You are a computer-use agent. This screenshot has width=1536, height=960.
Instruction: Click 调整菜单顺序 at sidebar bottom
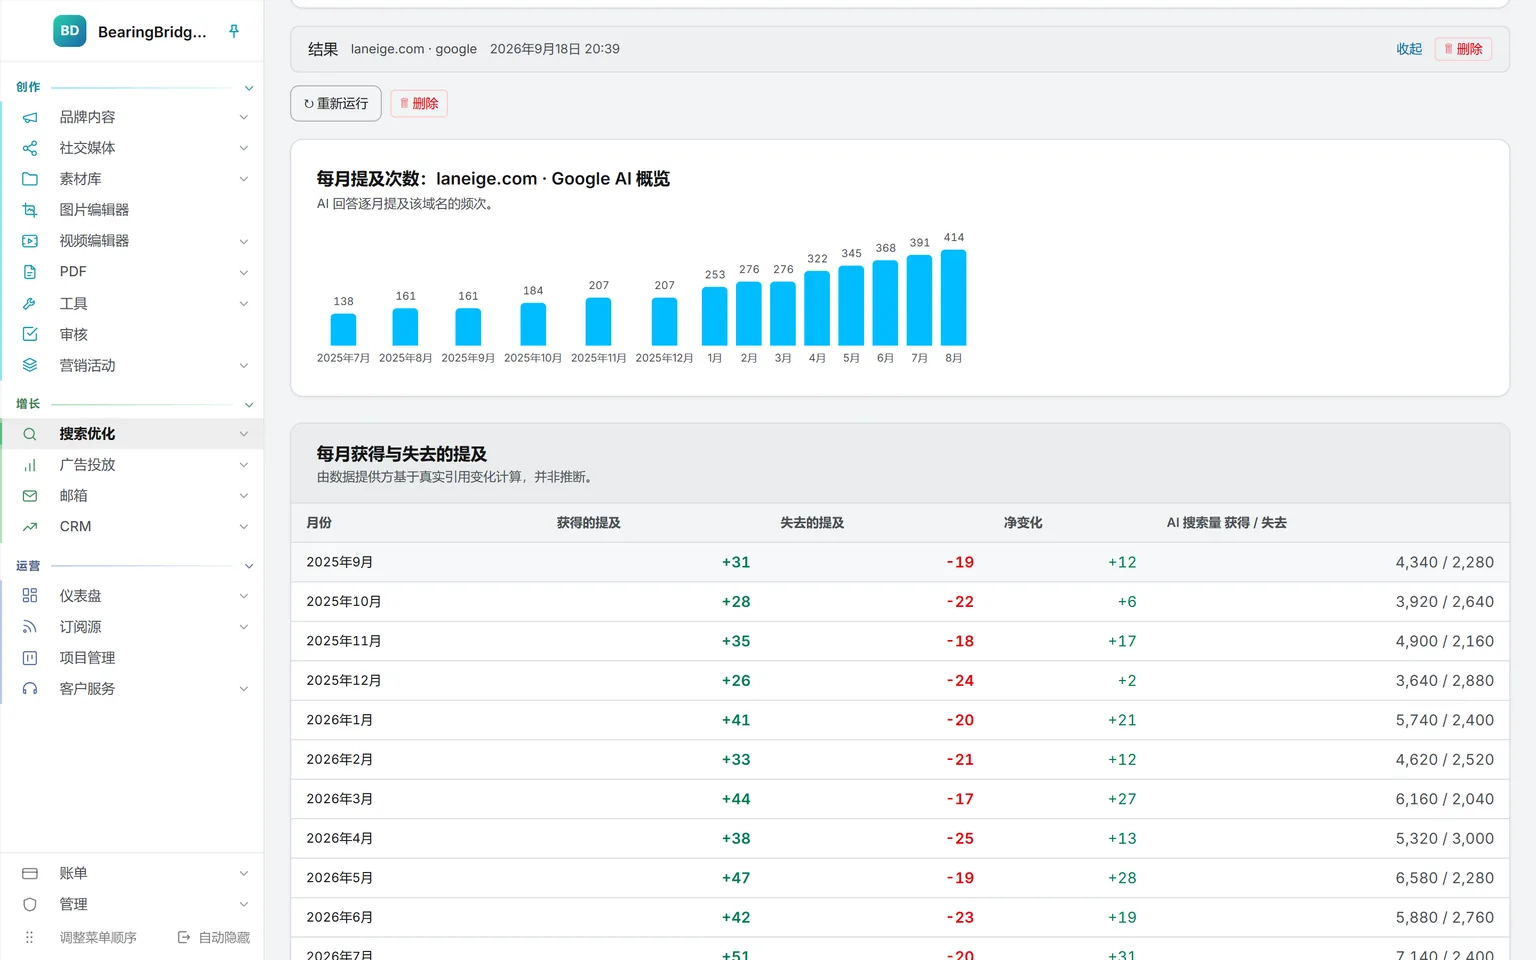[x=98, y=938]
